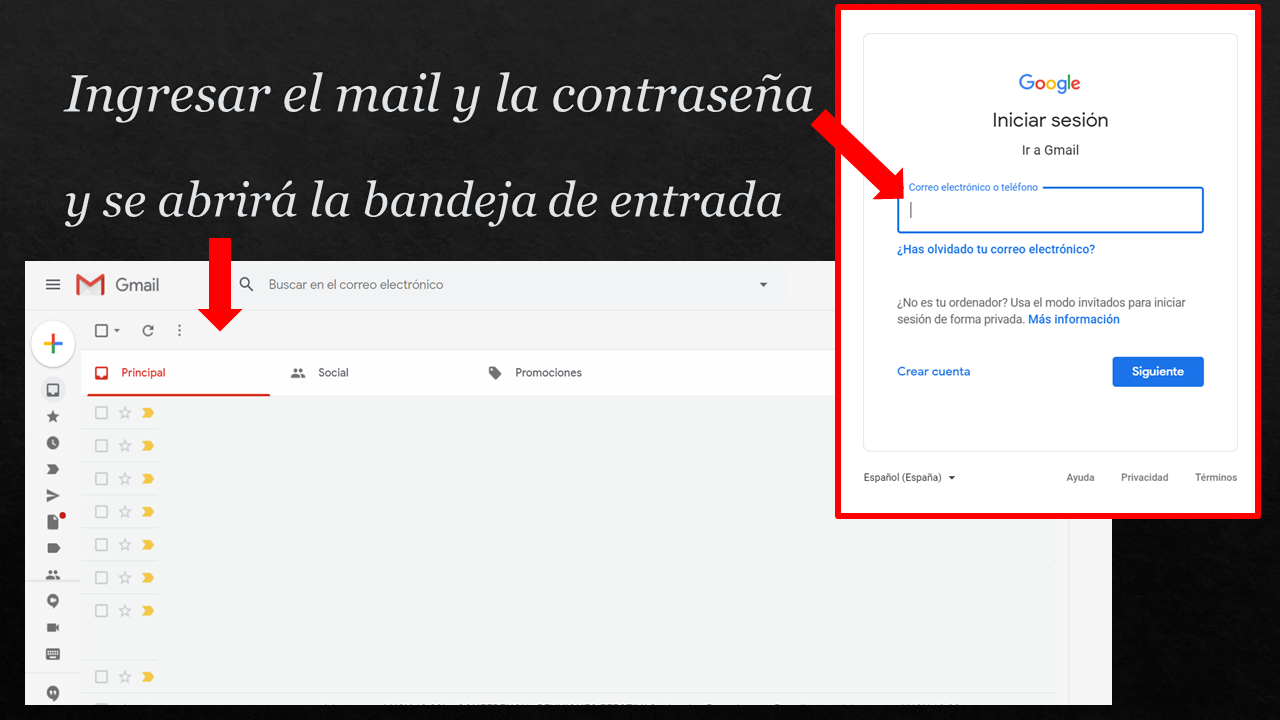Check the fourth email row checkbox
The image size is (1280, 720).
pos(101,512)
